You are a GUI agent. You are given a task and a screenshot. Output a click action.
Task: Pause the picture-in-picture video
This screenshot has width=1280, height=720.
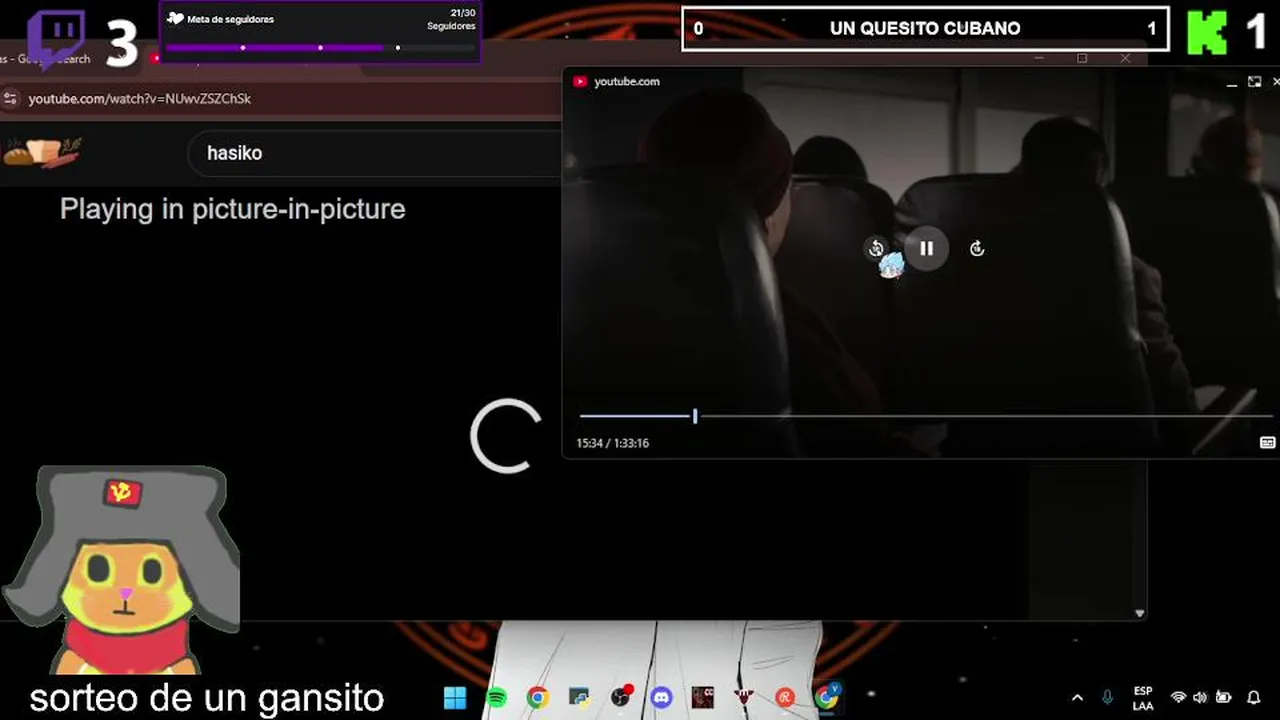(926, 248)
